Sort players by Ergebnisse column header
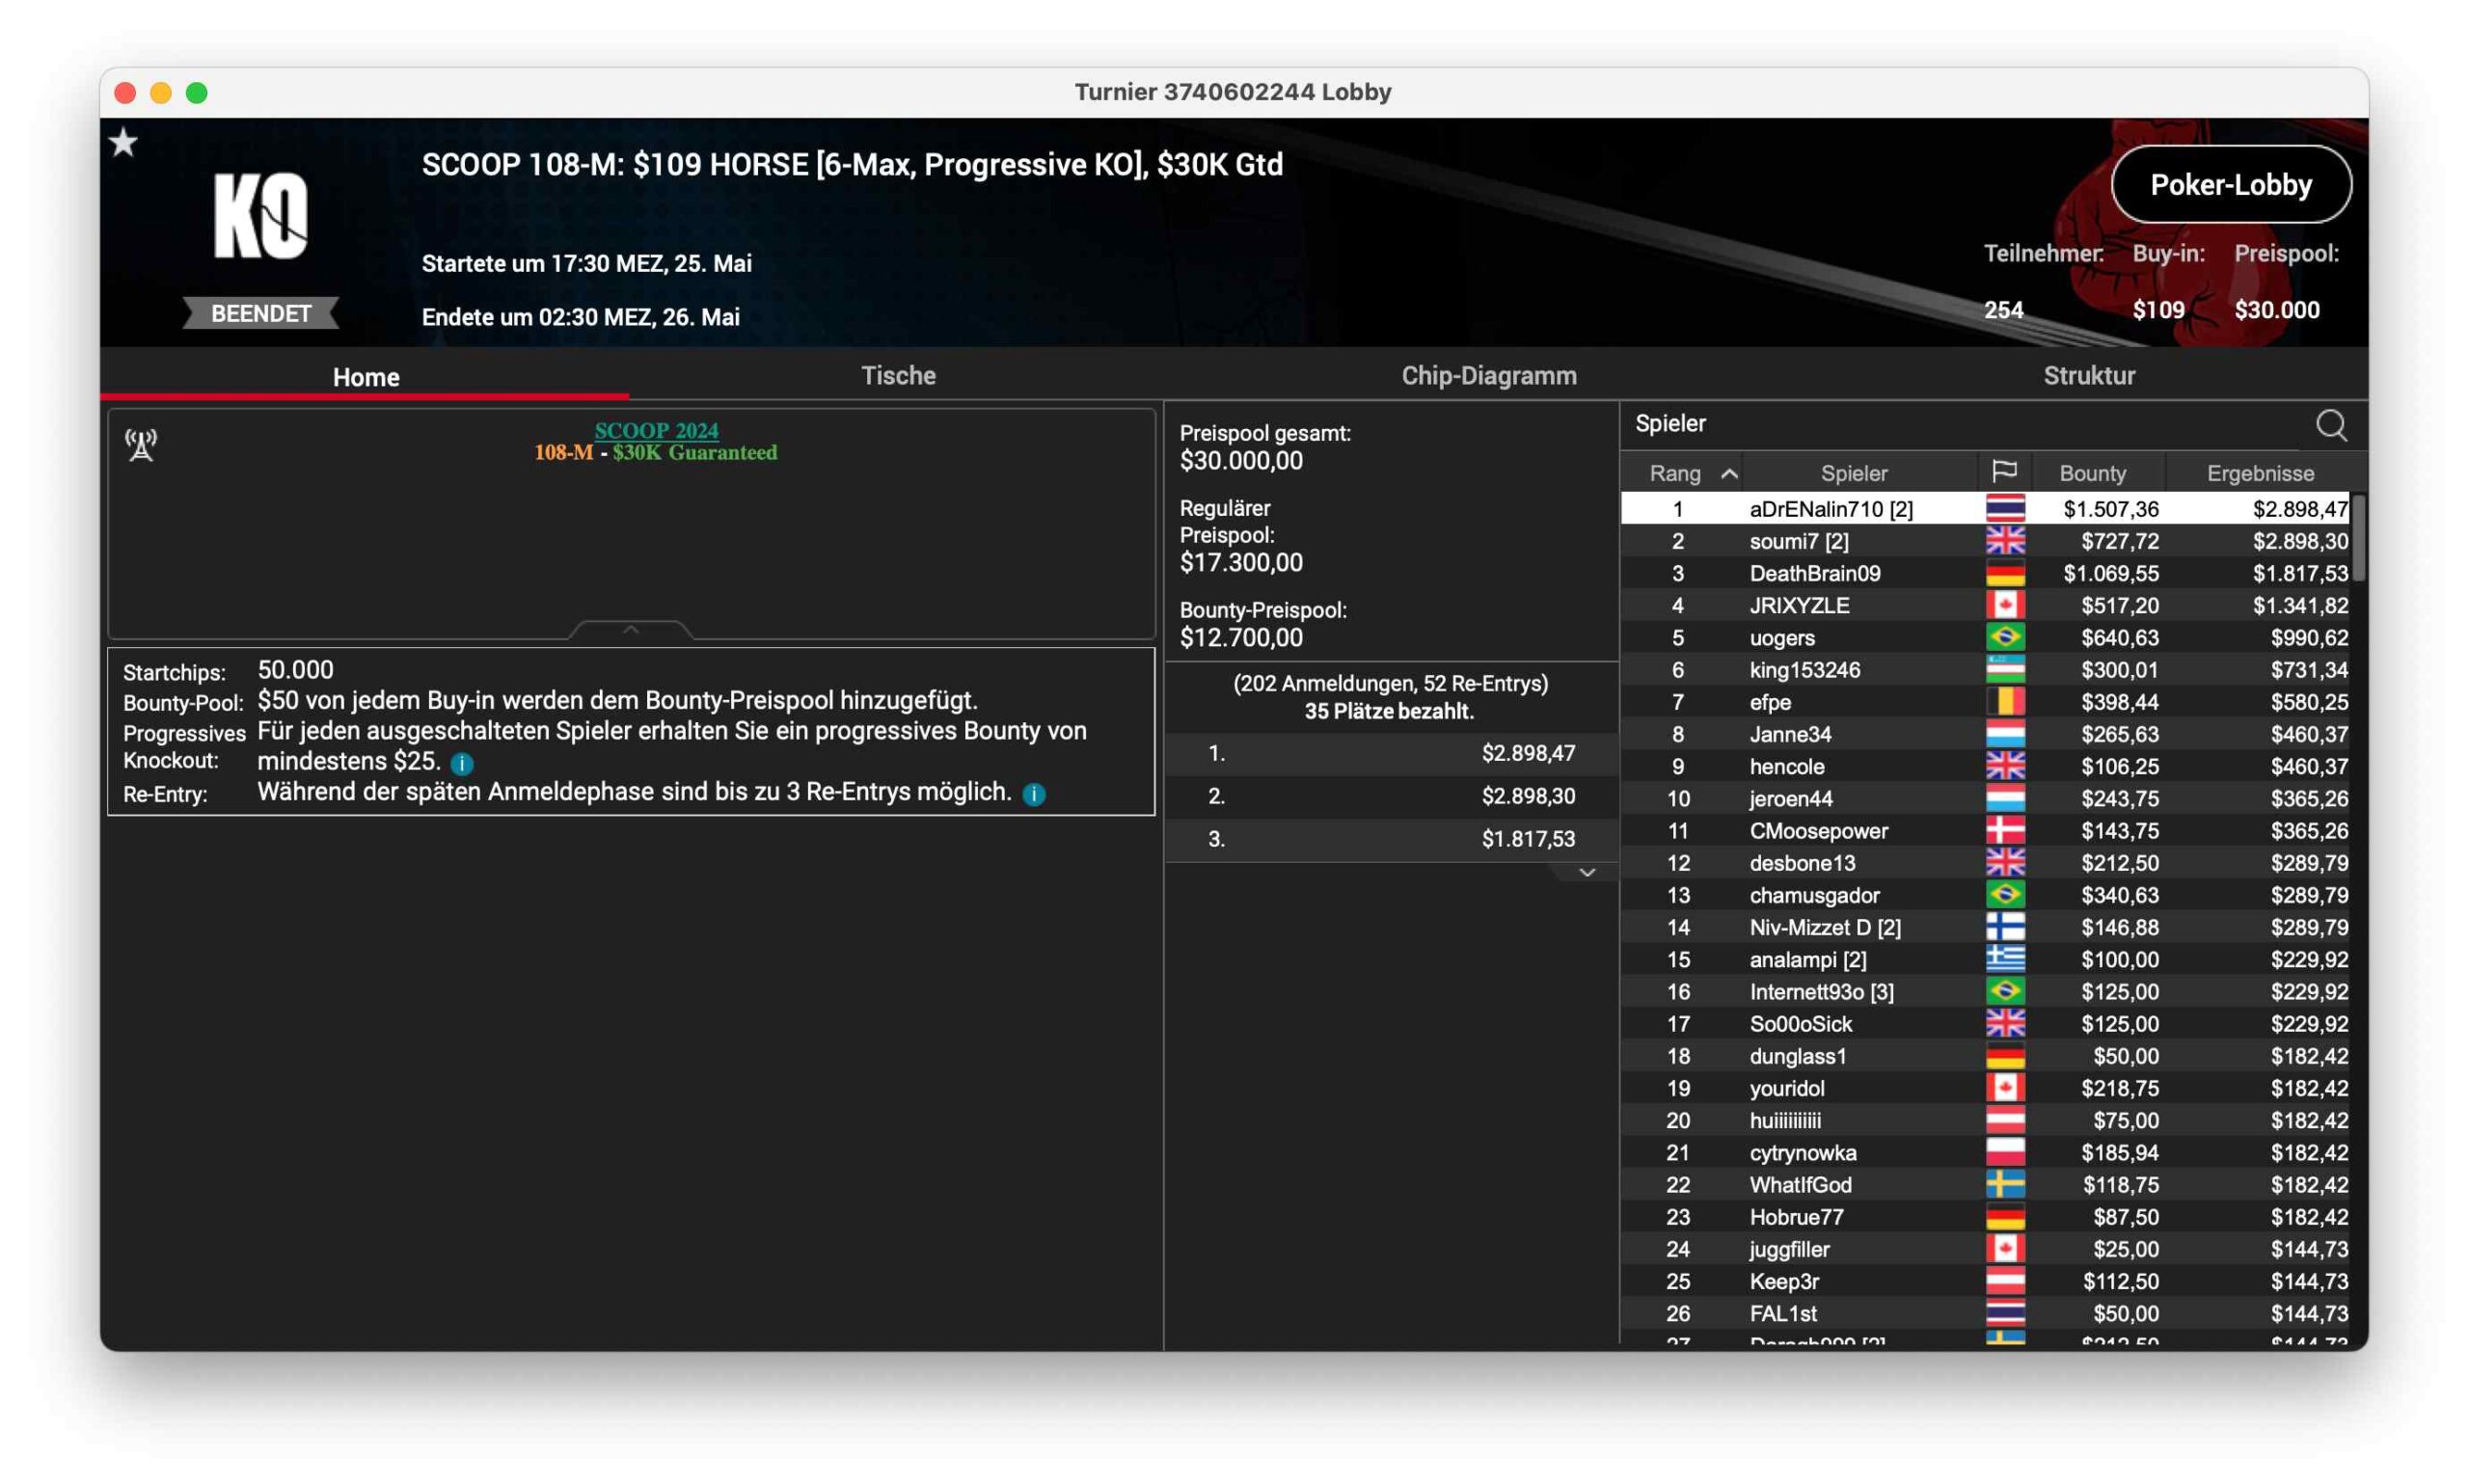 point(2260,473)
